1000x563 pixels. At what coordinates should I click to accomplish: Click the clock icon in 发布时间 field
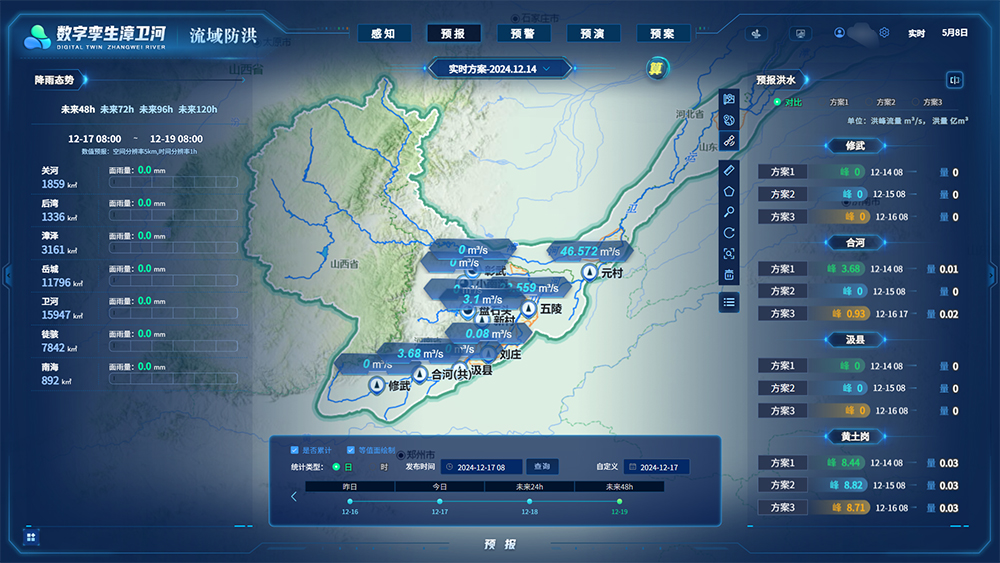(x=450, y=467)
